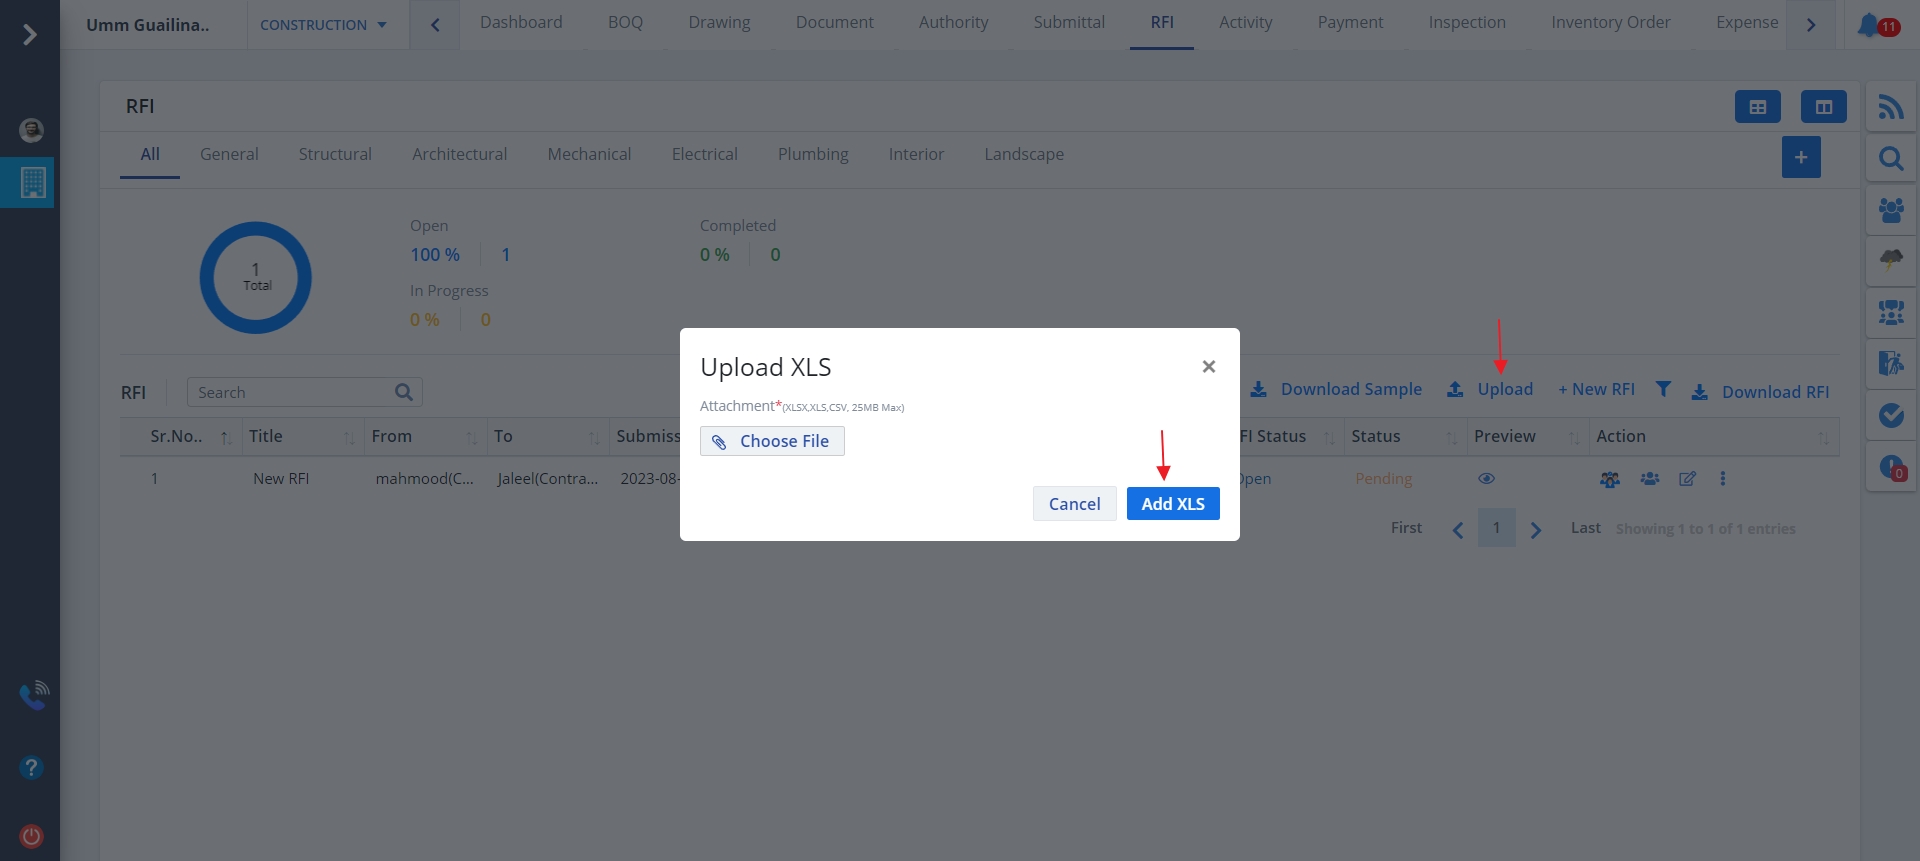Open the help question mark icon
The height and width of the screenshot is (861, 1920).
[x=31, y=767]
